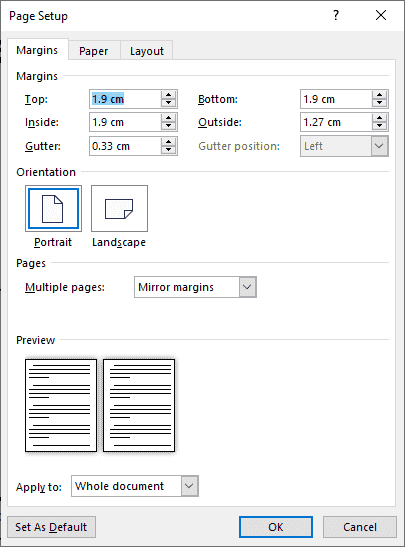
Task: Click the left preview page thumbnail
Action: pos(61,405)
